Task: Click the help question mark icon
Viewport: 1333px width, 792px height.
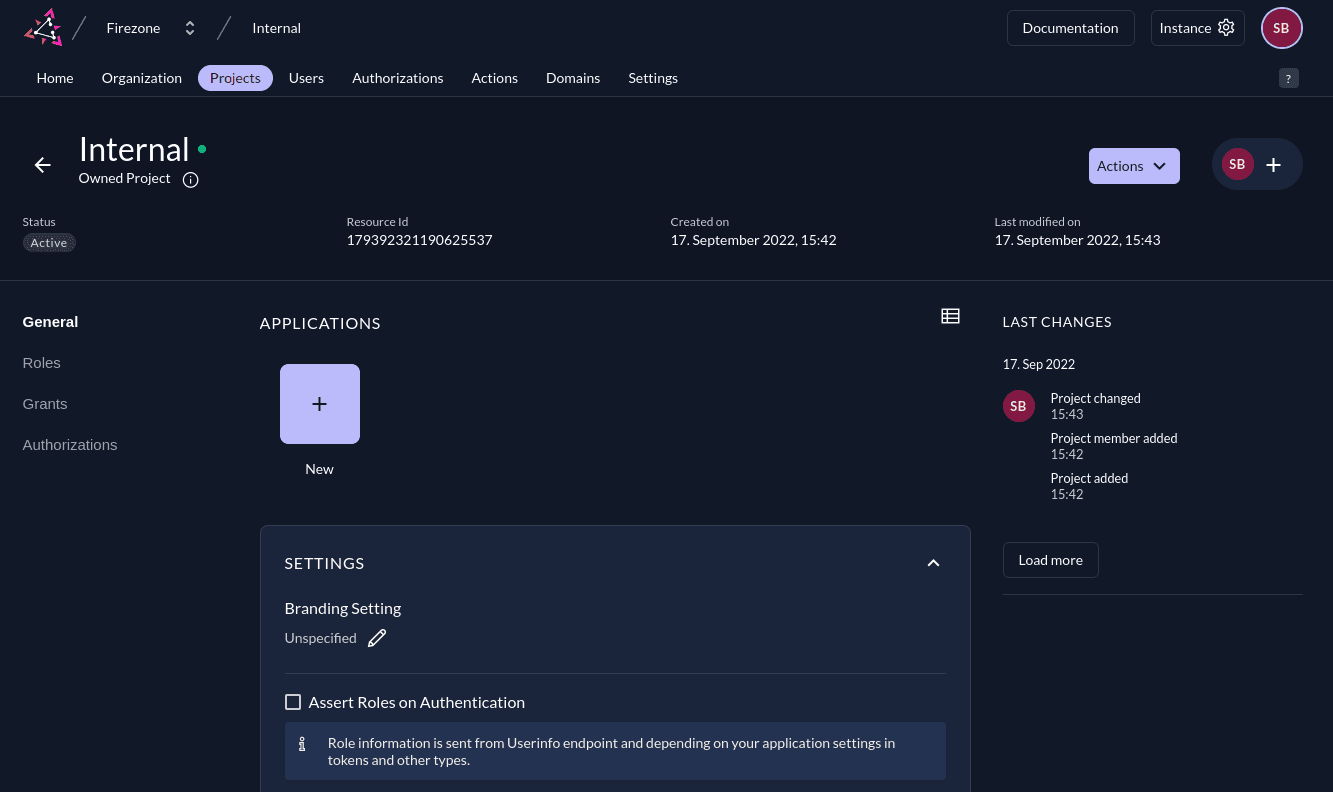Action: click(1288, 77)
